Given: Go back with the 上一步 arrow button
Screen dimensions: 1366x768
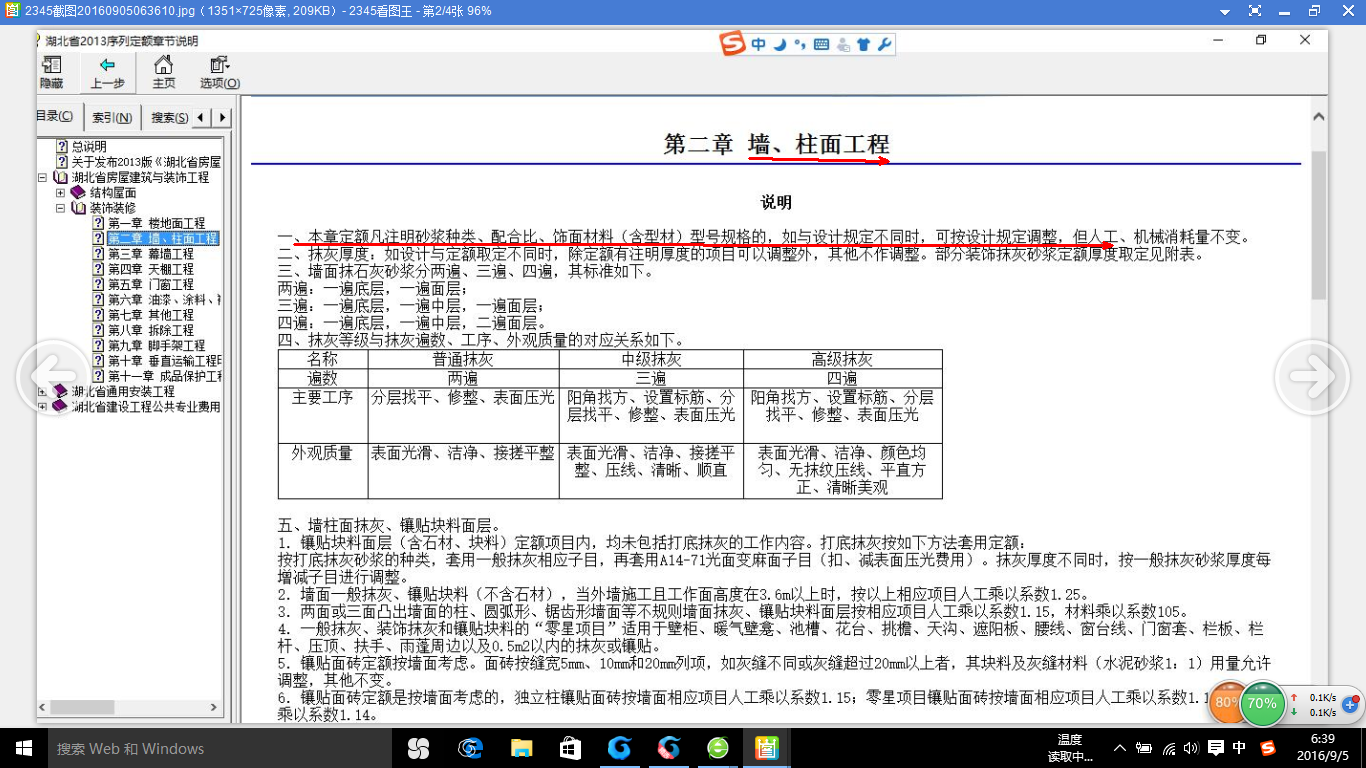Looking at the screenshot, I should pos(108,73).
